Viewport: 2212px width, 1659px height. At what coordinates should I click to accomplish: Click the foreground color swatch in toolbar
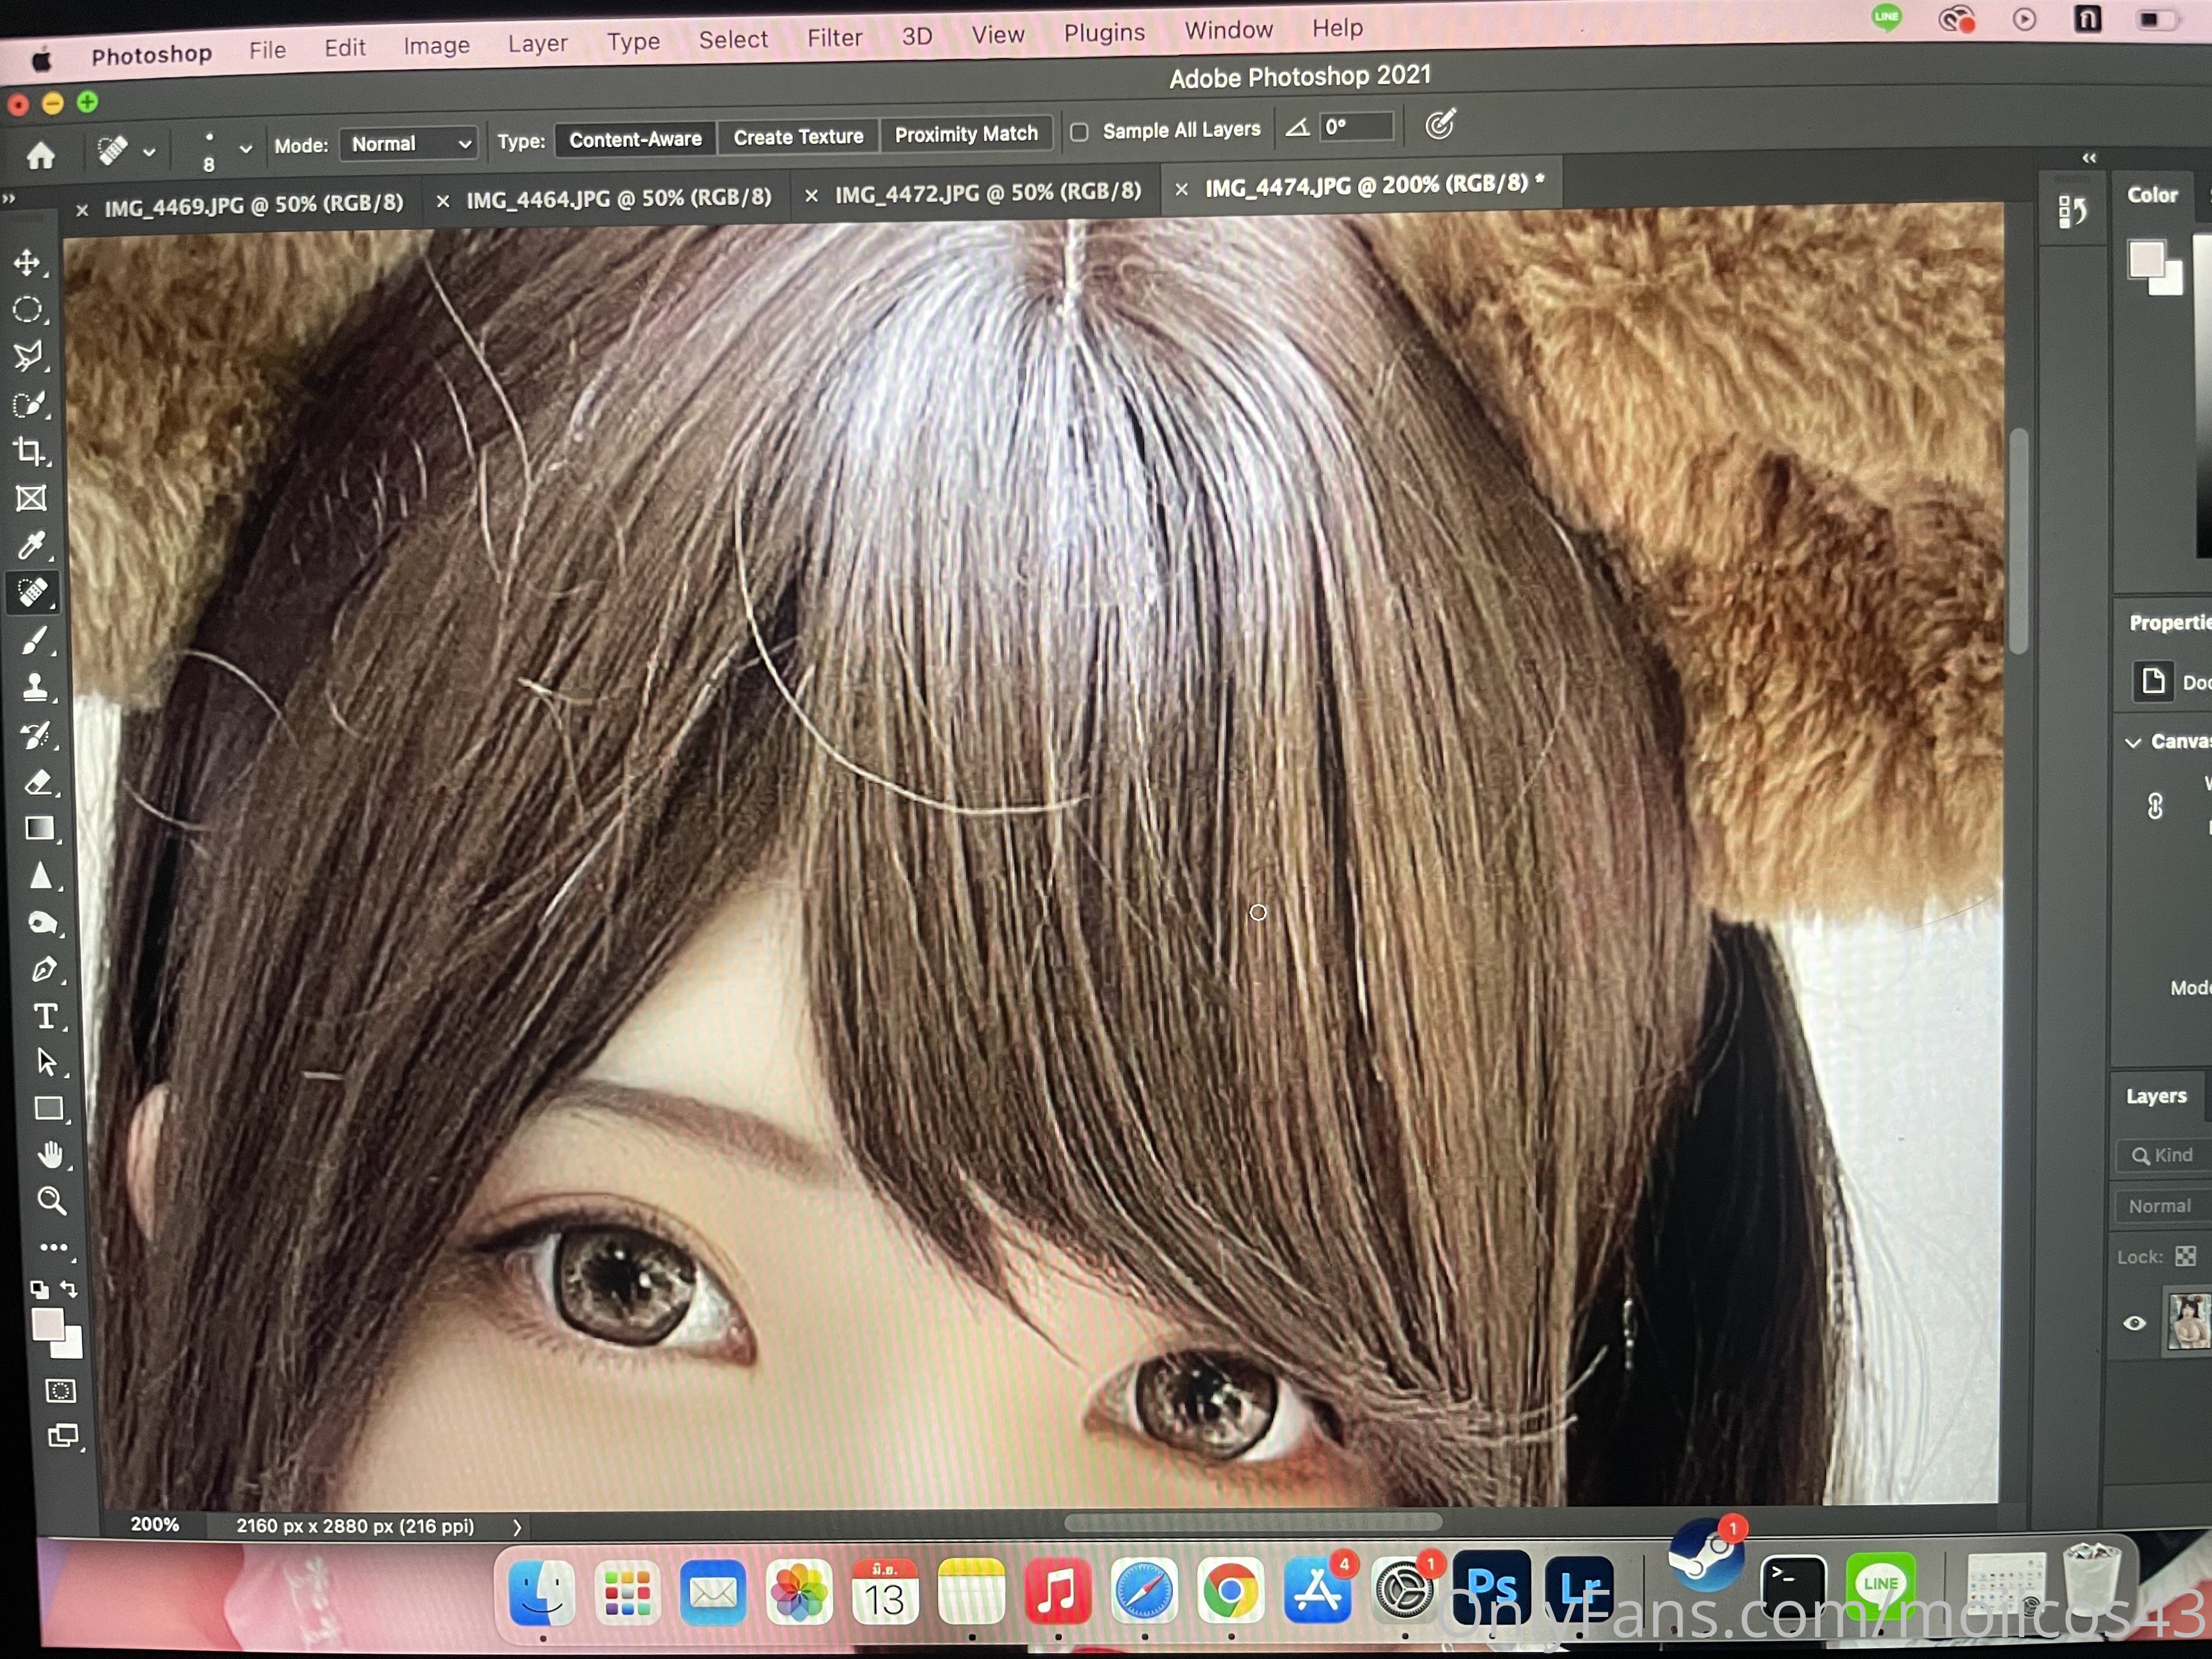pyautogui.click(x=47, y=1324)
